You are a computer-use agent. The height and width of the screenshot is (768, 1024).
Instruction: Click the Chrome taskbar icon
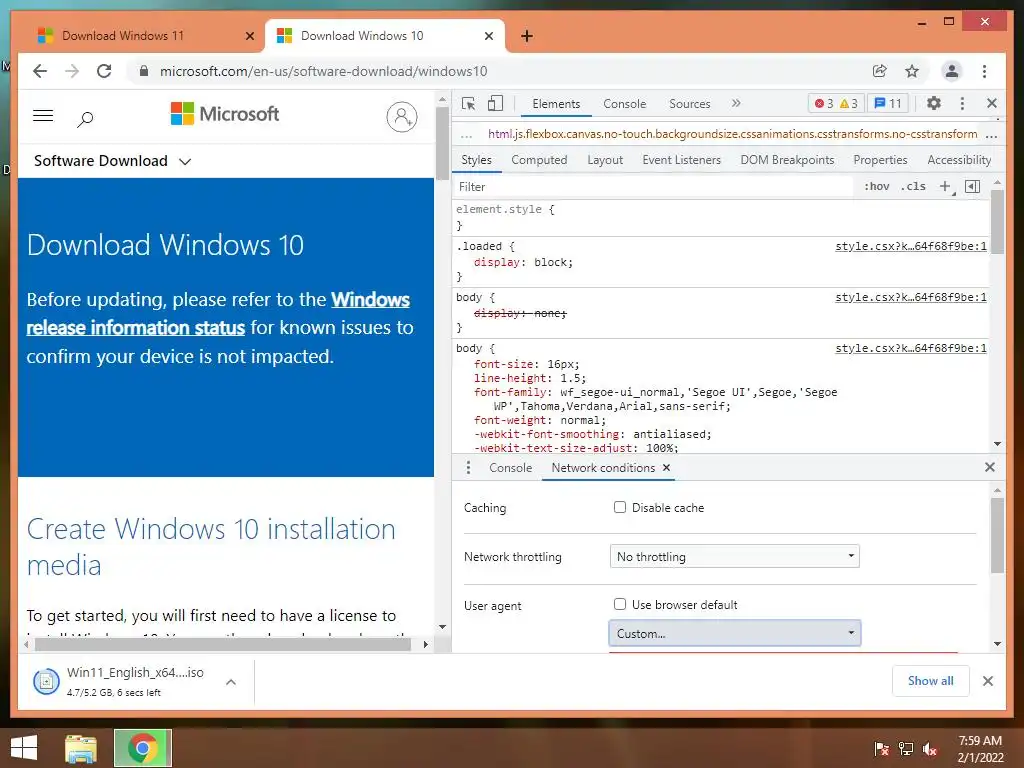coord(143,748)
